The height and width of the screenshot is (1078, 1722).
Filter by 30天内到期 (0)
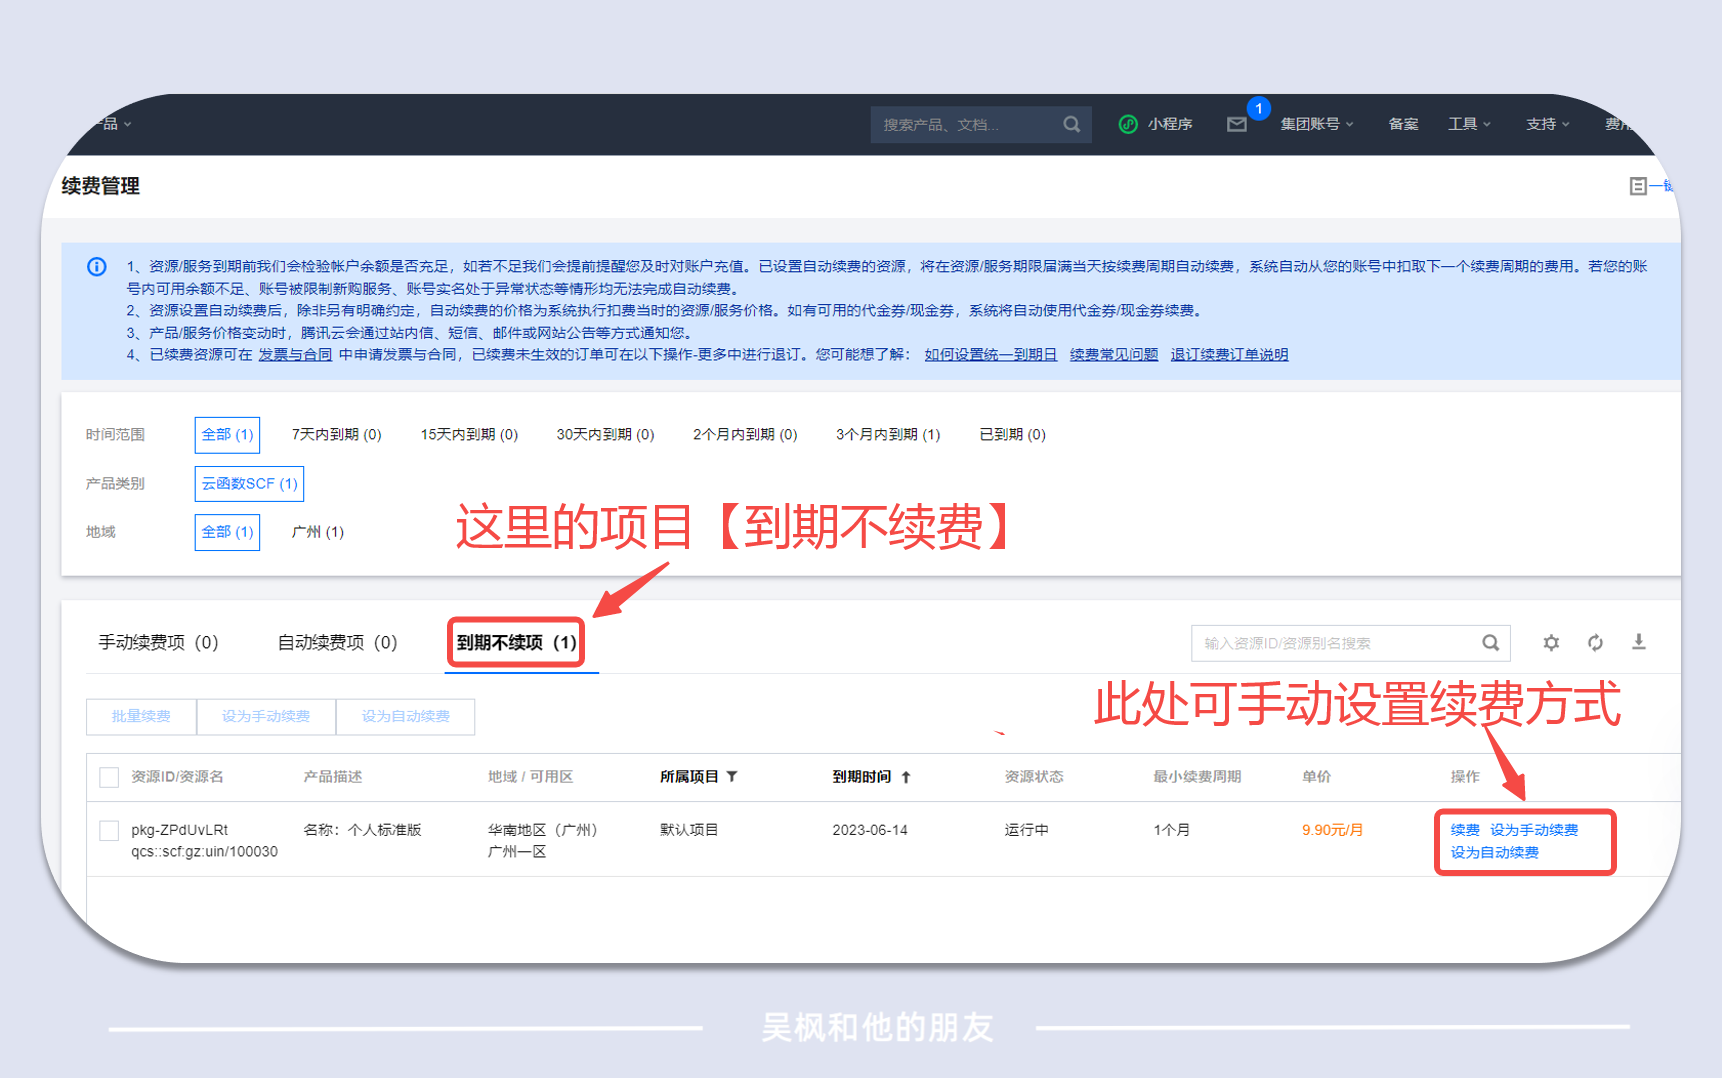[605, 435]
